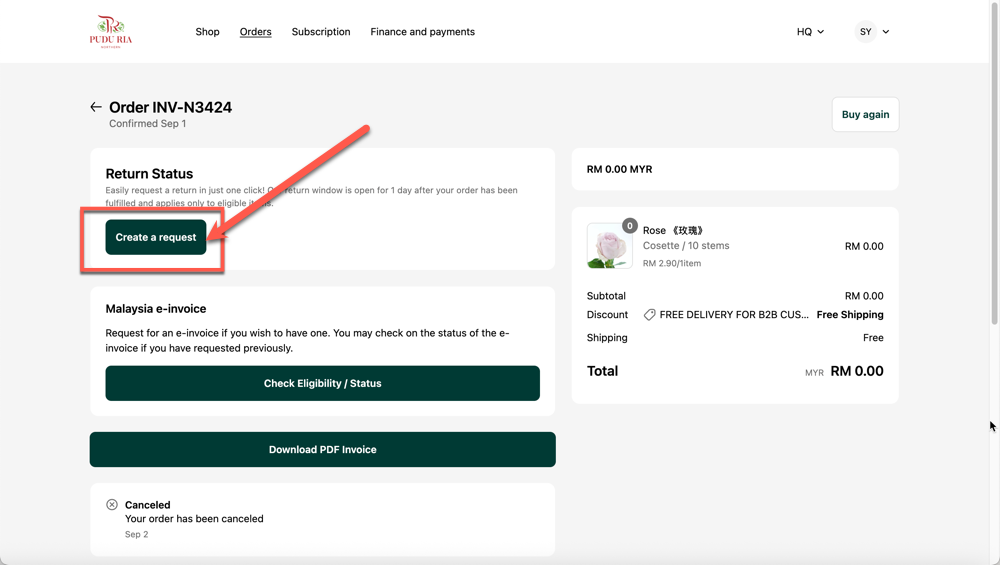
Task: Click the page's vertical scrollbar
Action: click(994, 200)
